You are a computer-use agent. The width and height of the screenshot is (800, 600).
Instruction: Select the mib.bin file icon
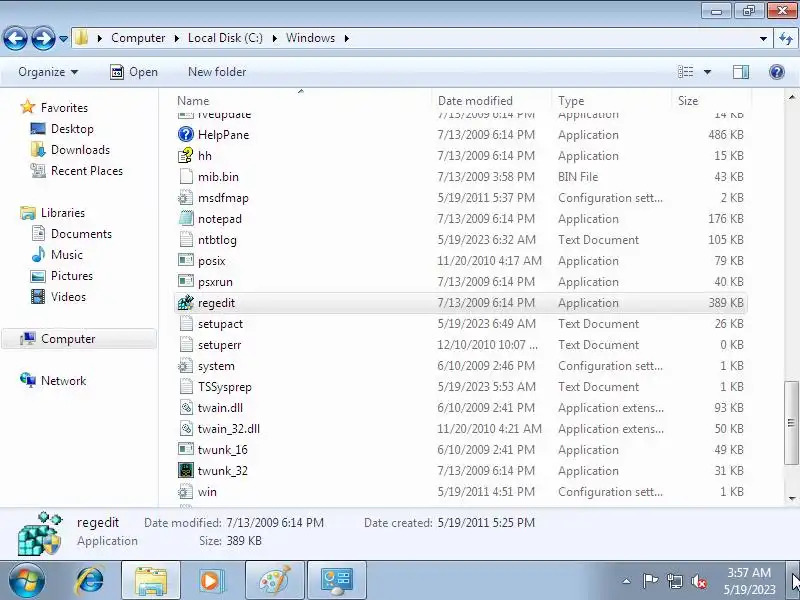(186, 177)
